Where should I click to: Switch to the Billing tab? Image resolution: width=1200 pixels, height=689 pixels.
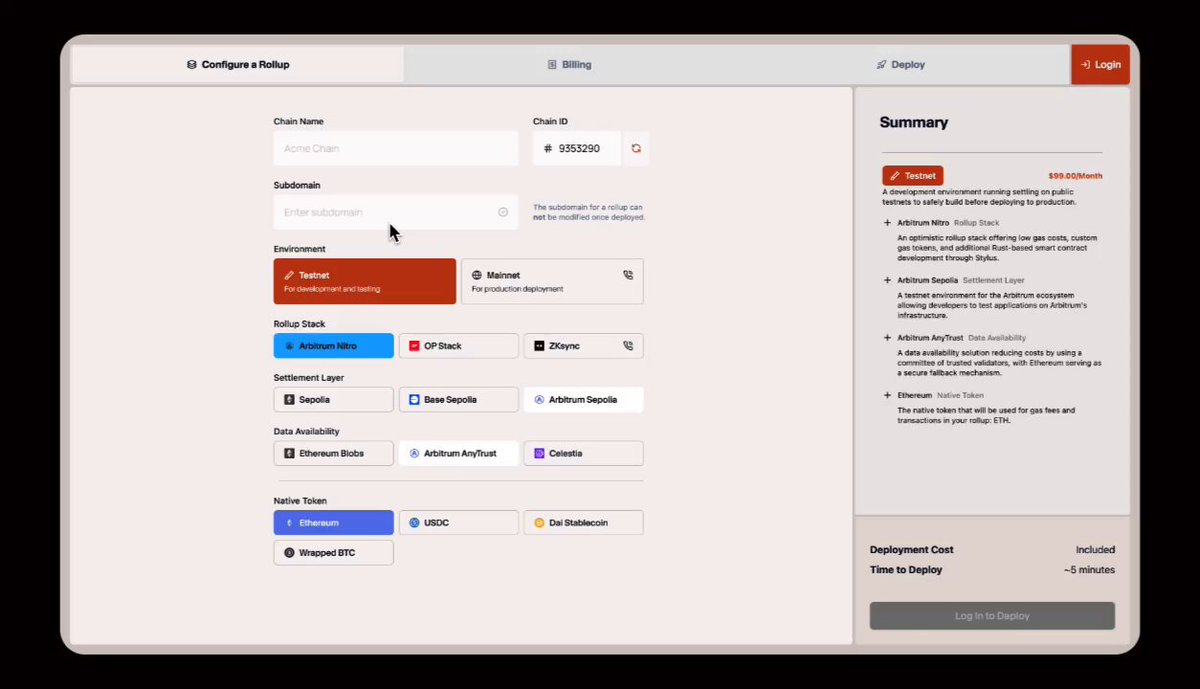pos(570,64)
